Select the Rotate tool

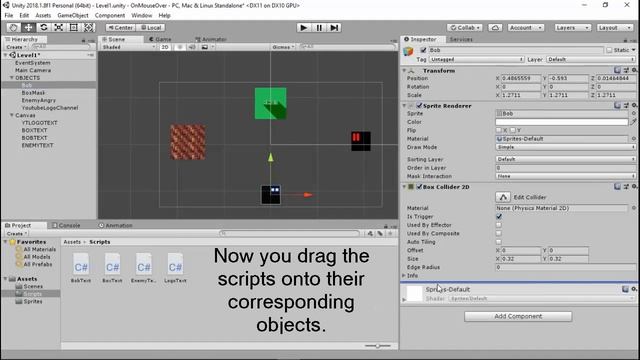click(43, 27)
